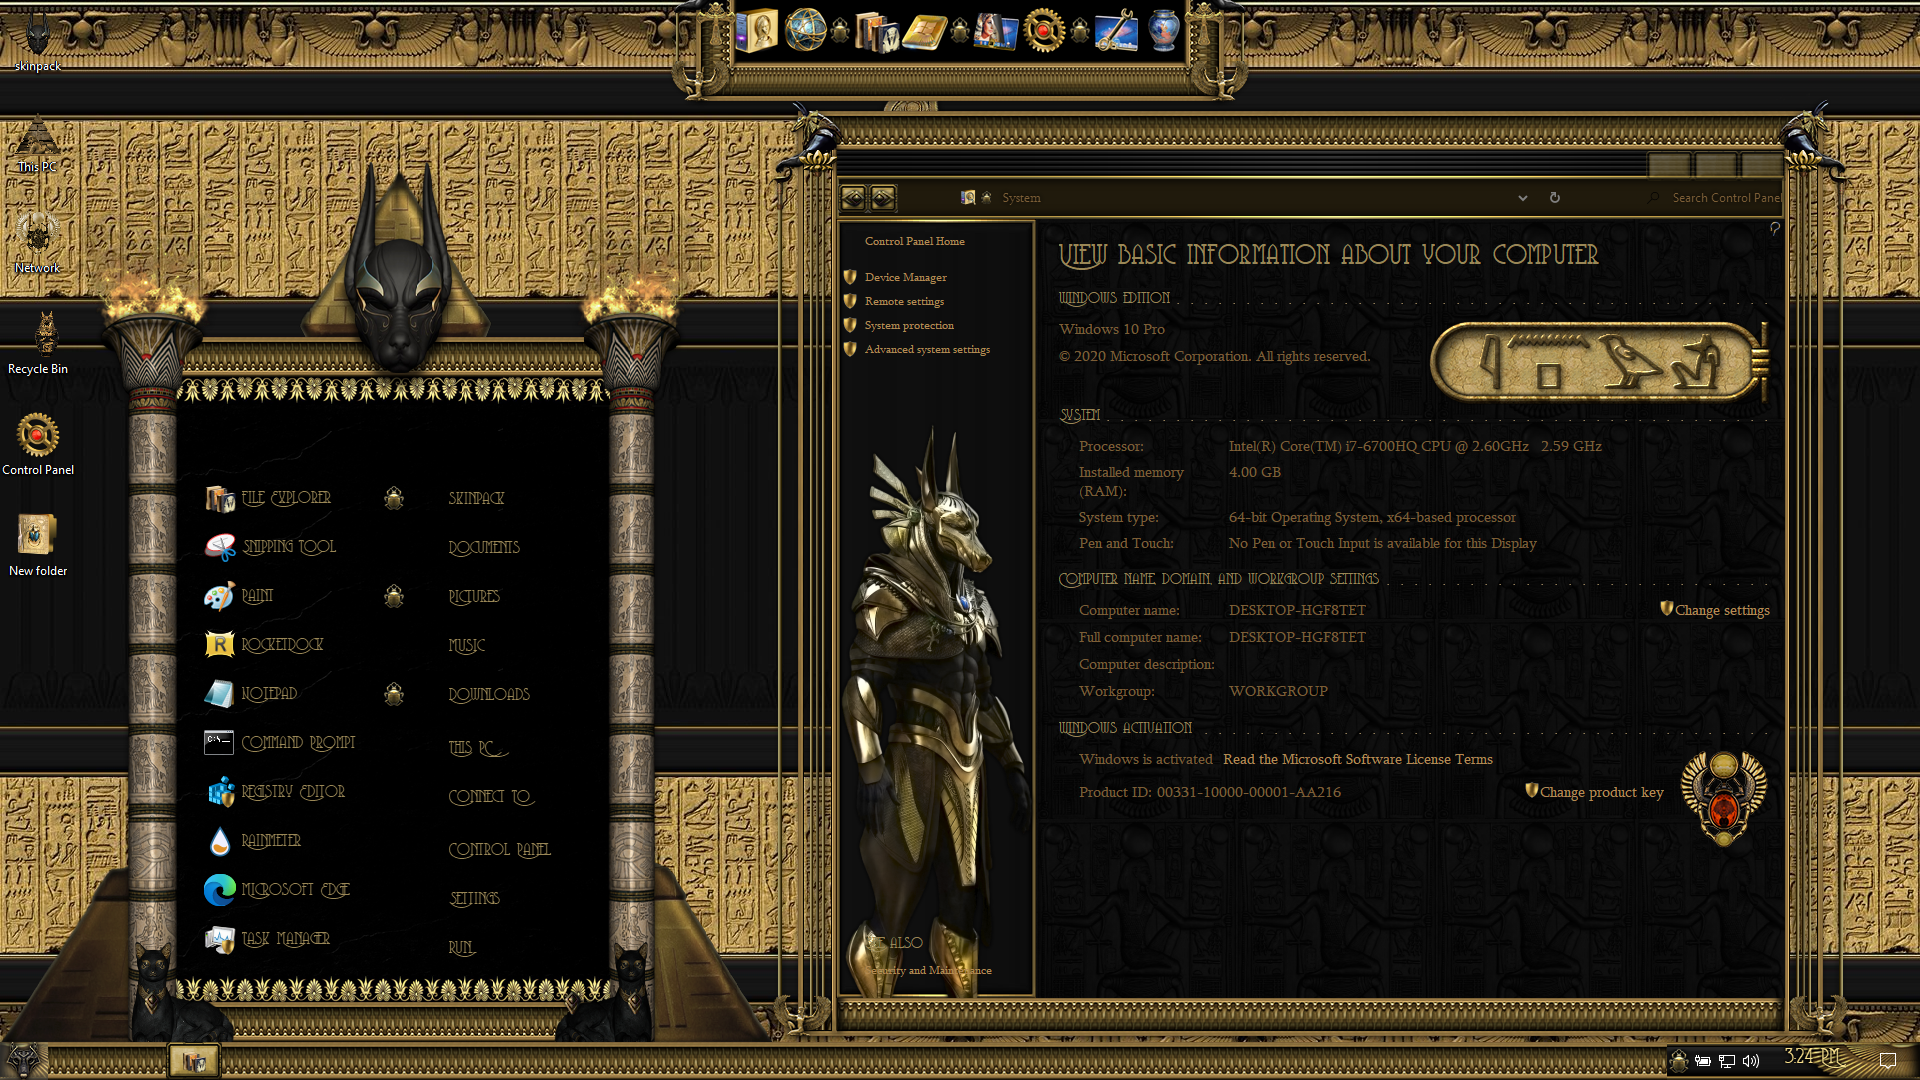Open Advanced system settings link
Screen dimensions: 1920x1080
point(926,349)
